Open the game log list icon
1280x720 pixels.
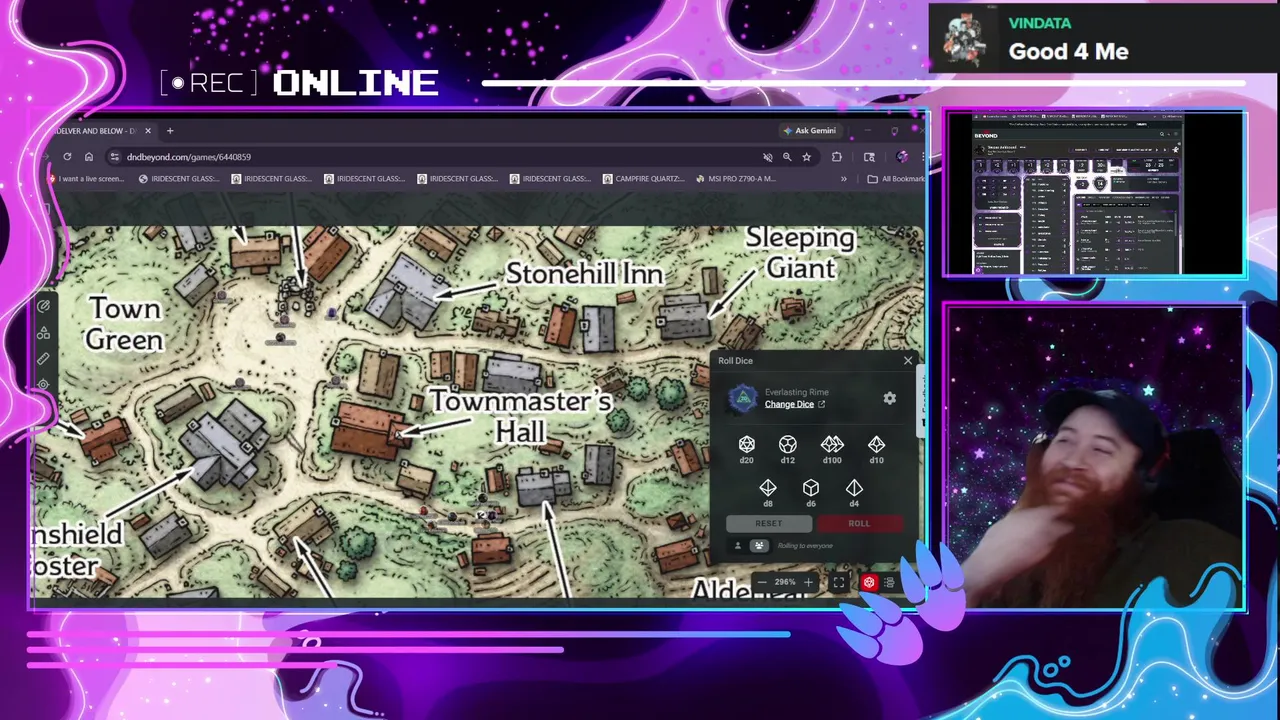pos(889,582)
